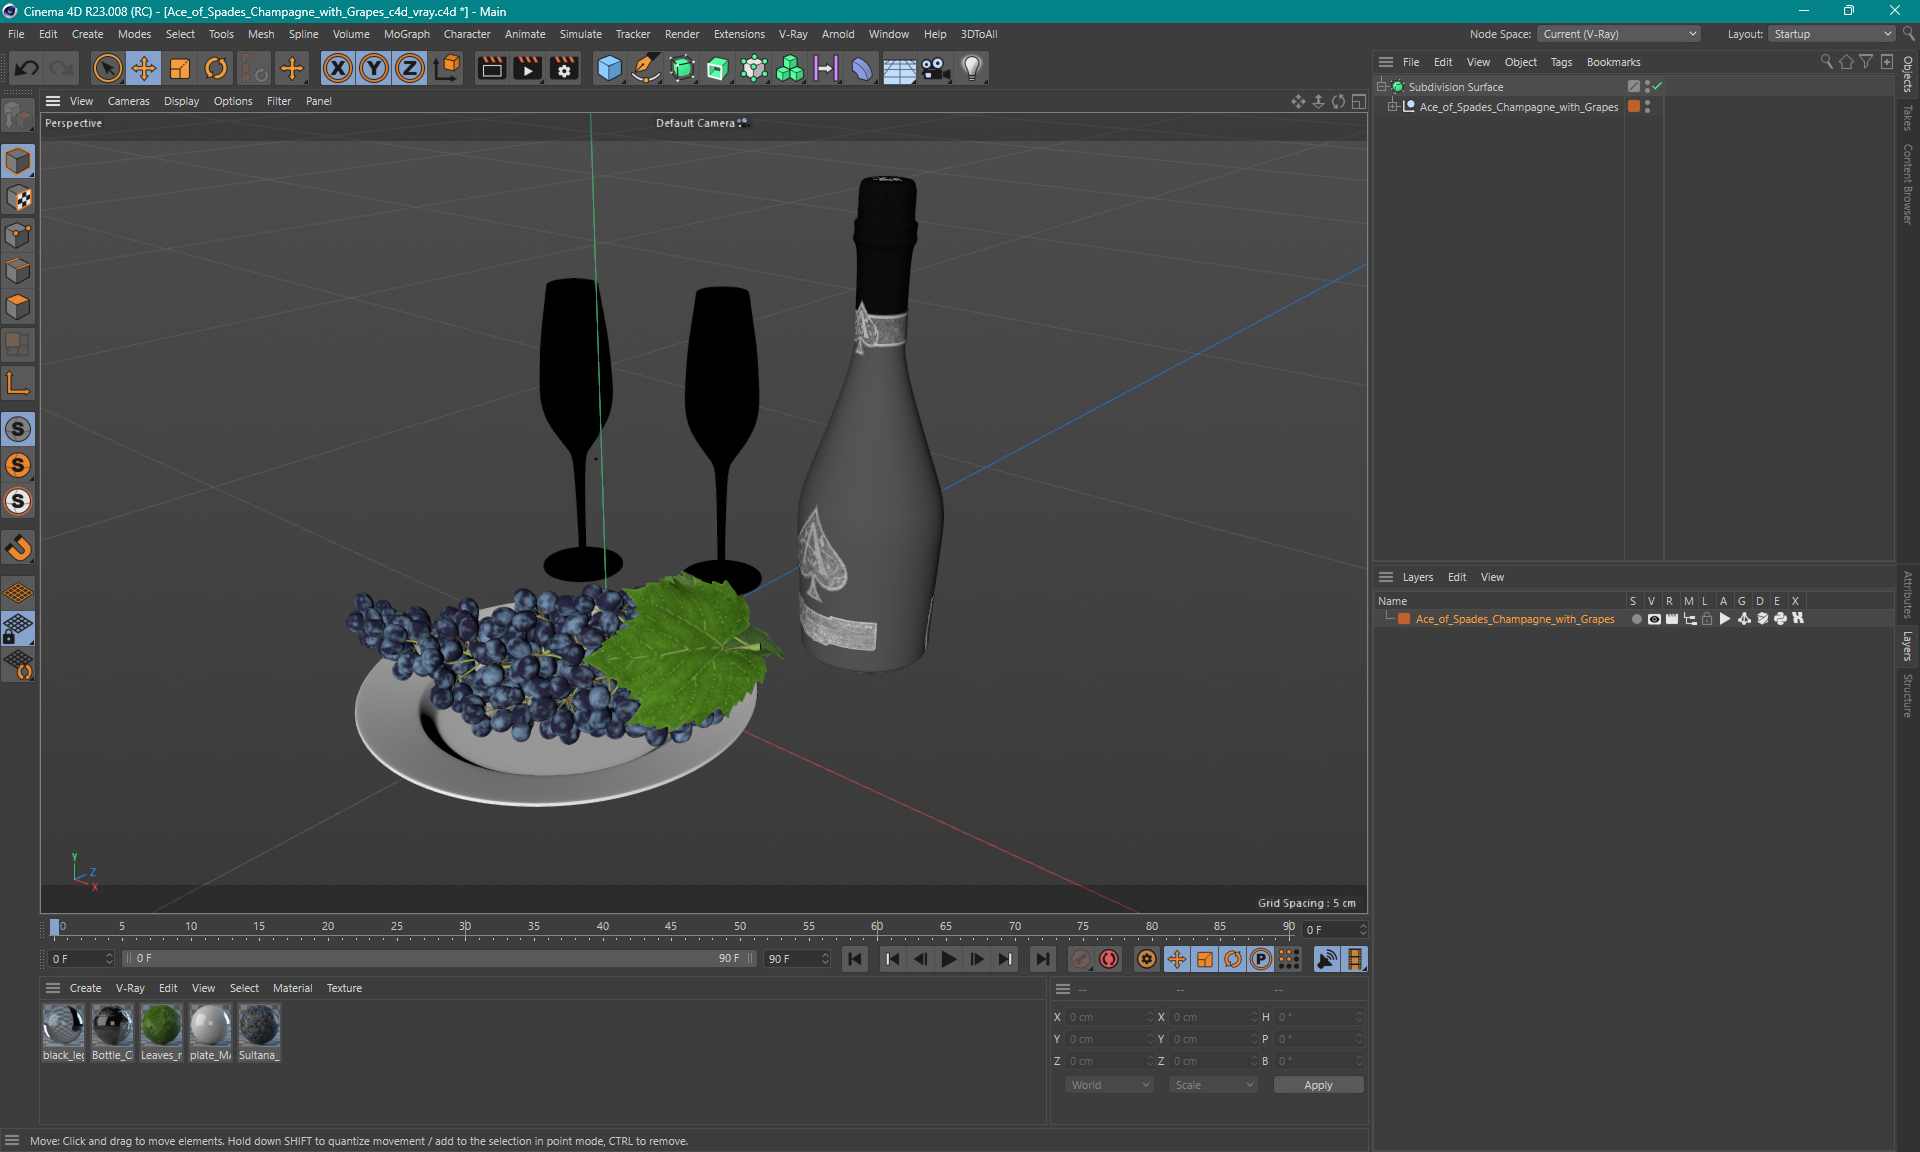Open the viewport Cameras menu
The height and width of the screenshot is (1152, 1920).
pyautogui.click(x=128, y=101)
